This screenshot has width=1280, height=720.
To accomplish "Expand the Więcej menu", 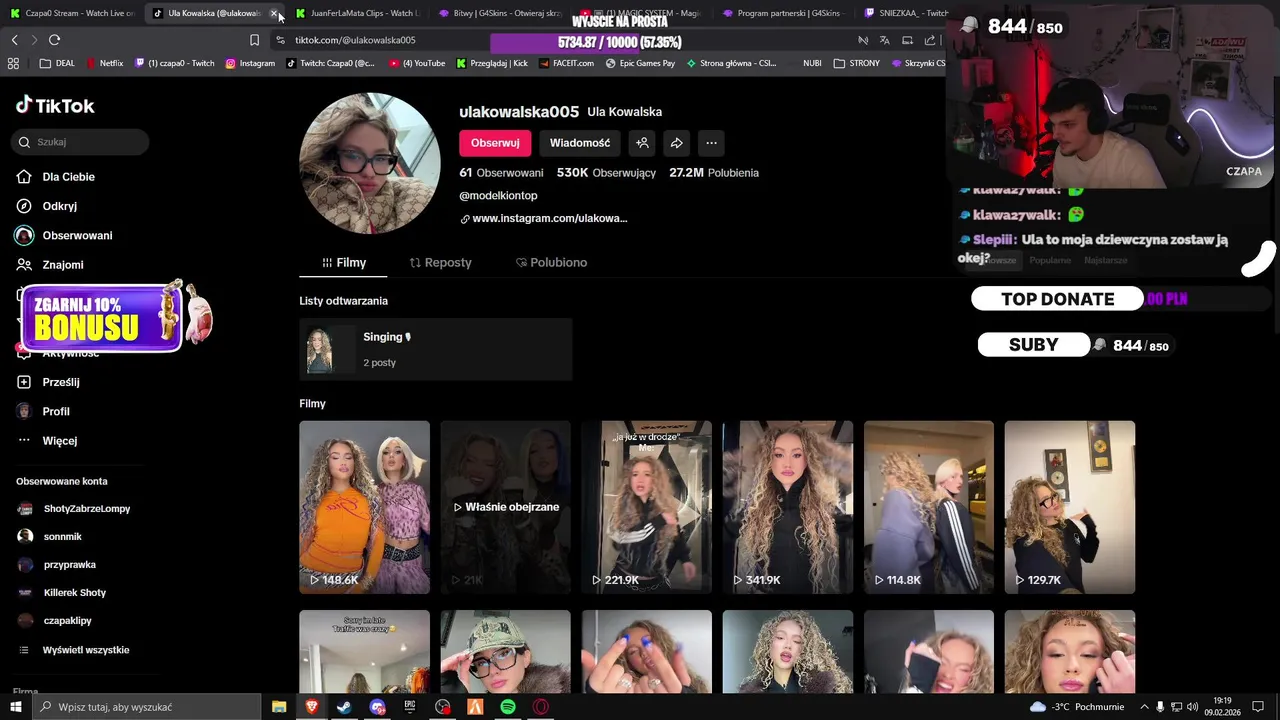I will pyautogui.click(x=59, y=441).
